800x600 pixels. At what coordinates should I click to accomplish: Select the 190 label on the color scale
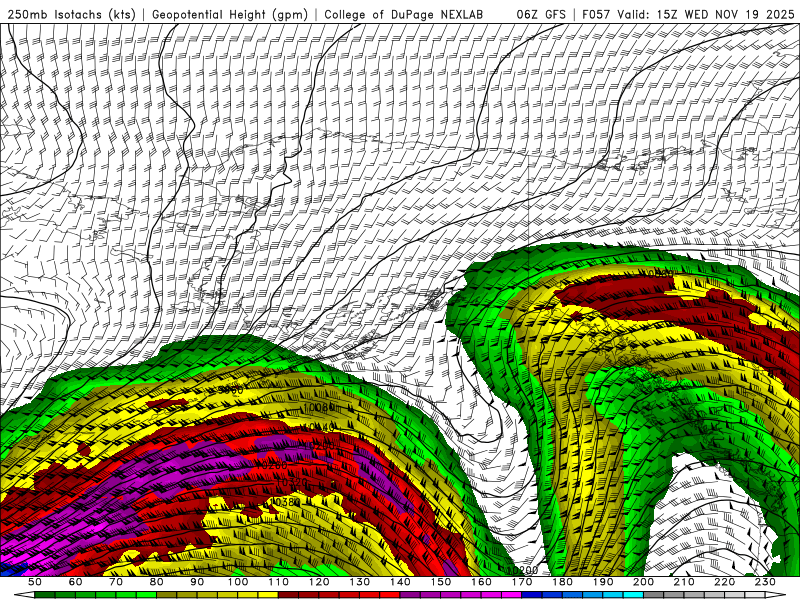[604, 582]
